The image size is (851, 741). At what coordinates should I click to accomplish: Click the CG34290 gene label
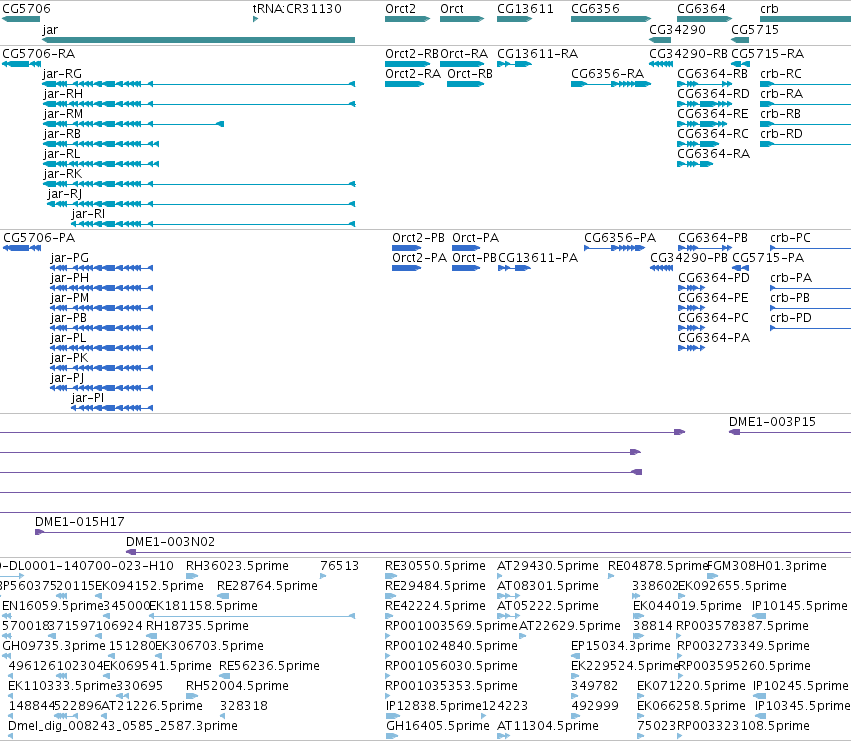click(677, 29)
